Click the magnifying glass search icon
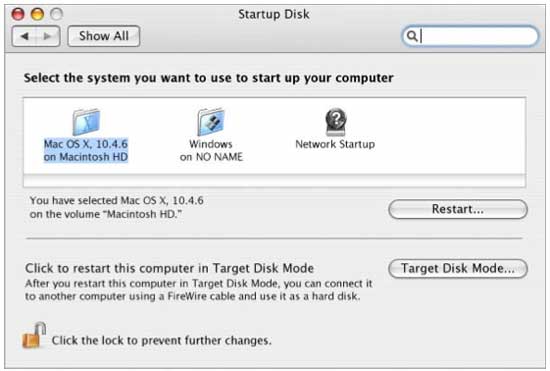 (x=412, y=36)
